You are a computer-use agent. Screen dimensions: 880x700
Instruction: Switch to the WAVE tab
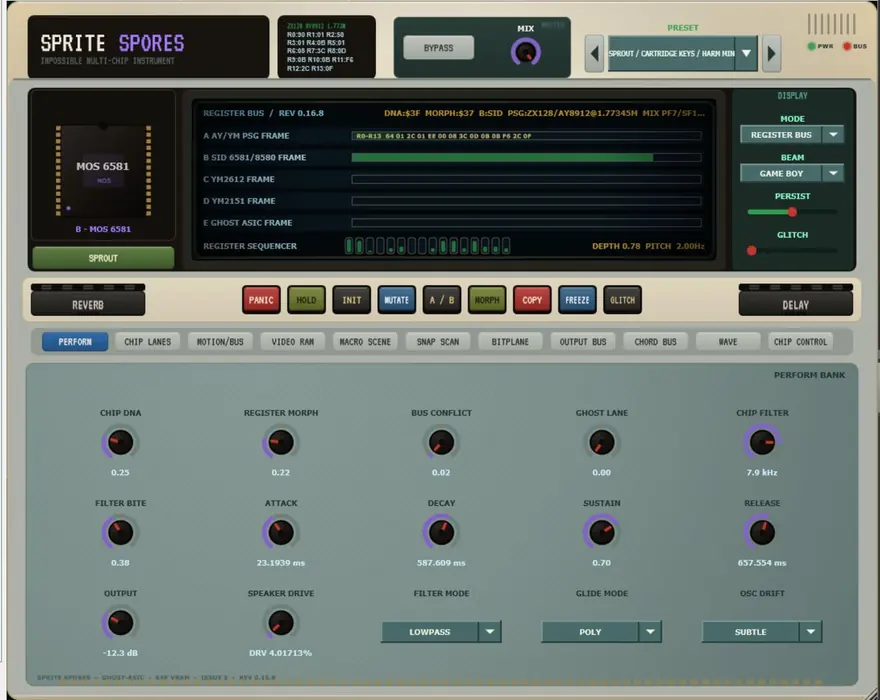coord(728,341)
